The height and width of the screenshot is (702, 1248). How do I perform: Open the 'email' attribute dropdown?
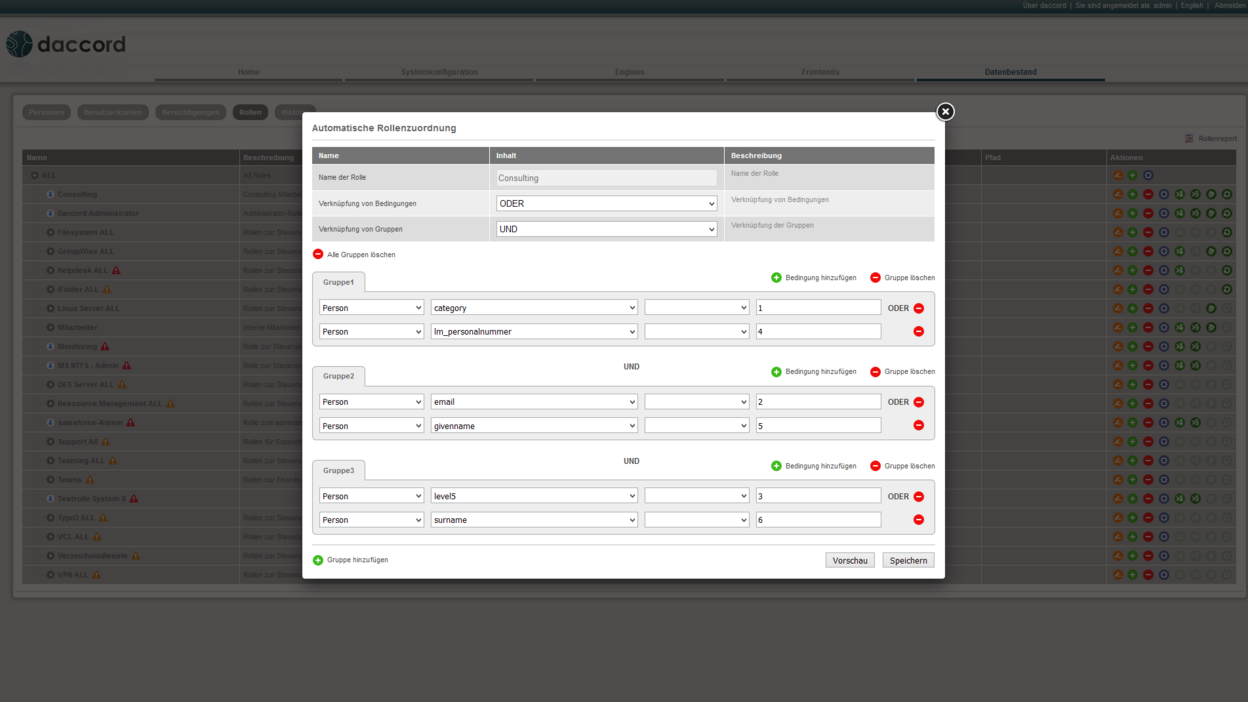534,402
